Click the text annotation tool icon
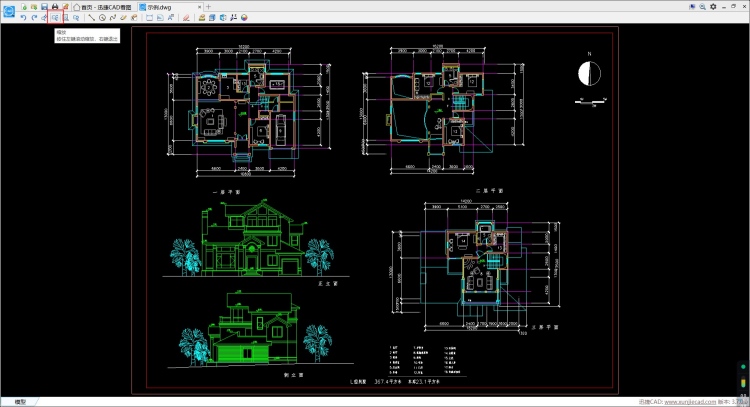 pos(171,18)
